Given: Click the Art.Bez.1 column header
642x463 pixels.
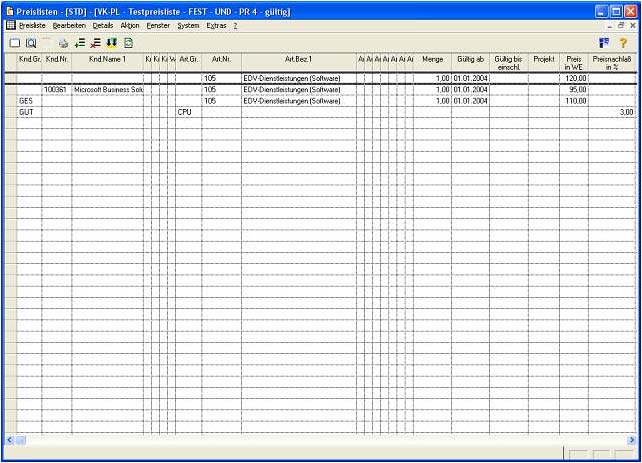Looking at the screenshot, I should click(x=298, y=60).
